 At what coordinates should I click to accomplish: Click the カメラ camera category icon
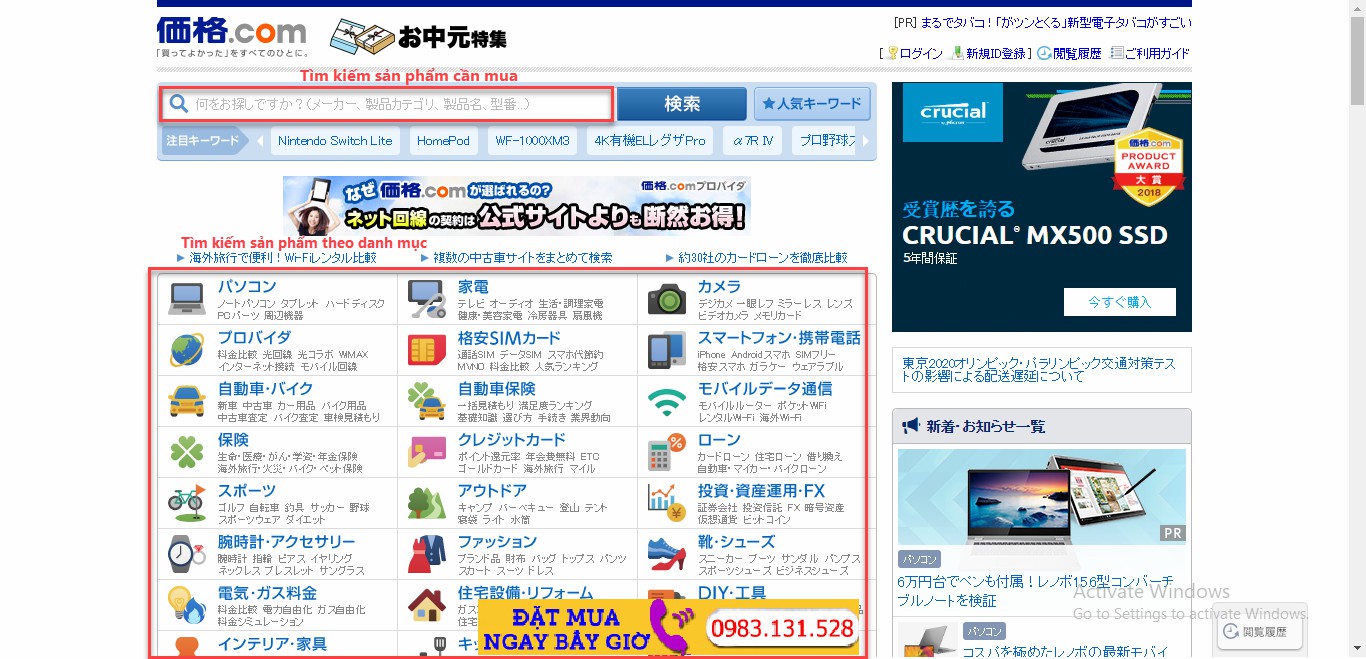(x=667, y=299)
